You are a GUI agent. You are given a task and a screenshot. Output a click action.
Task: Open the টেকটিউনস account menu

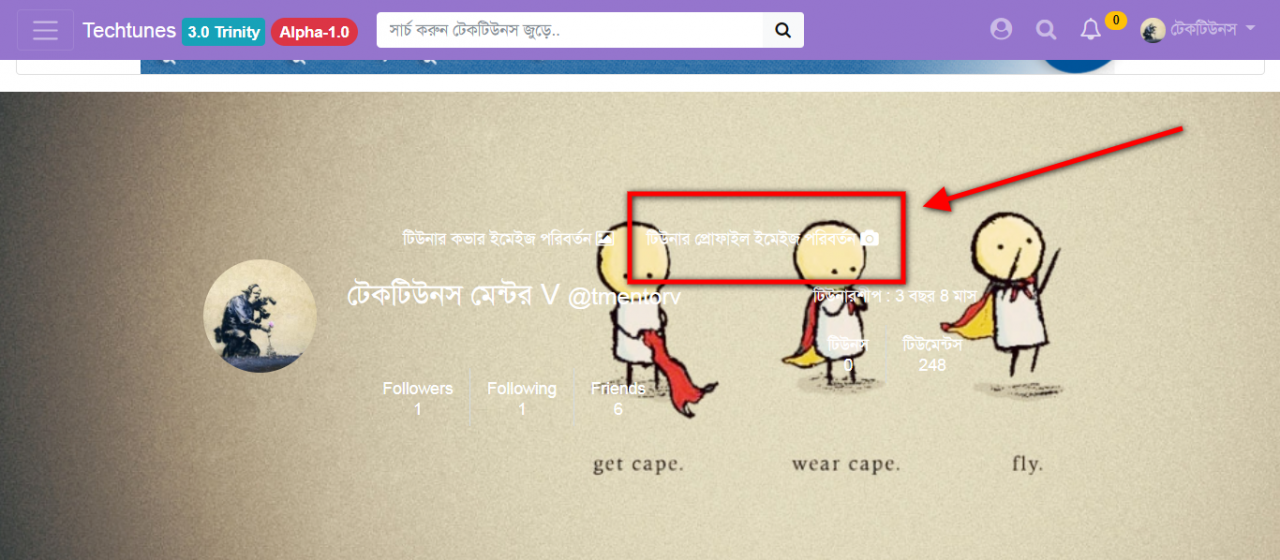[x=1198, y=30]
